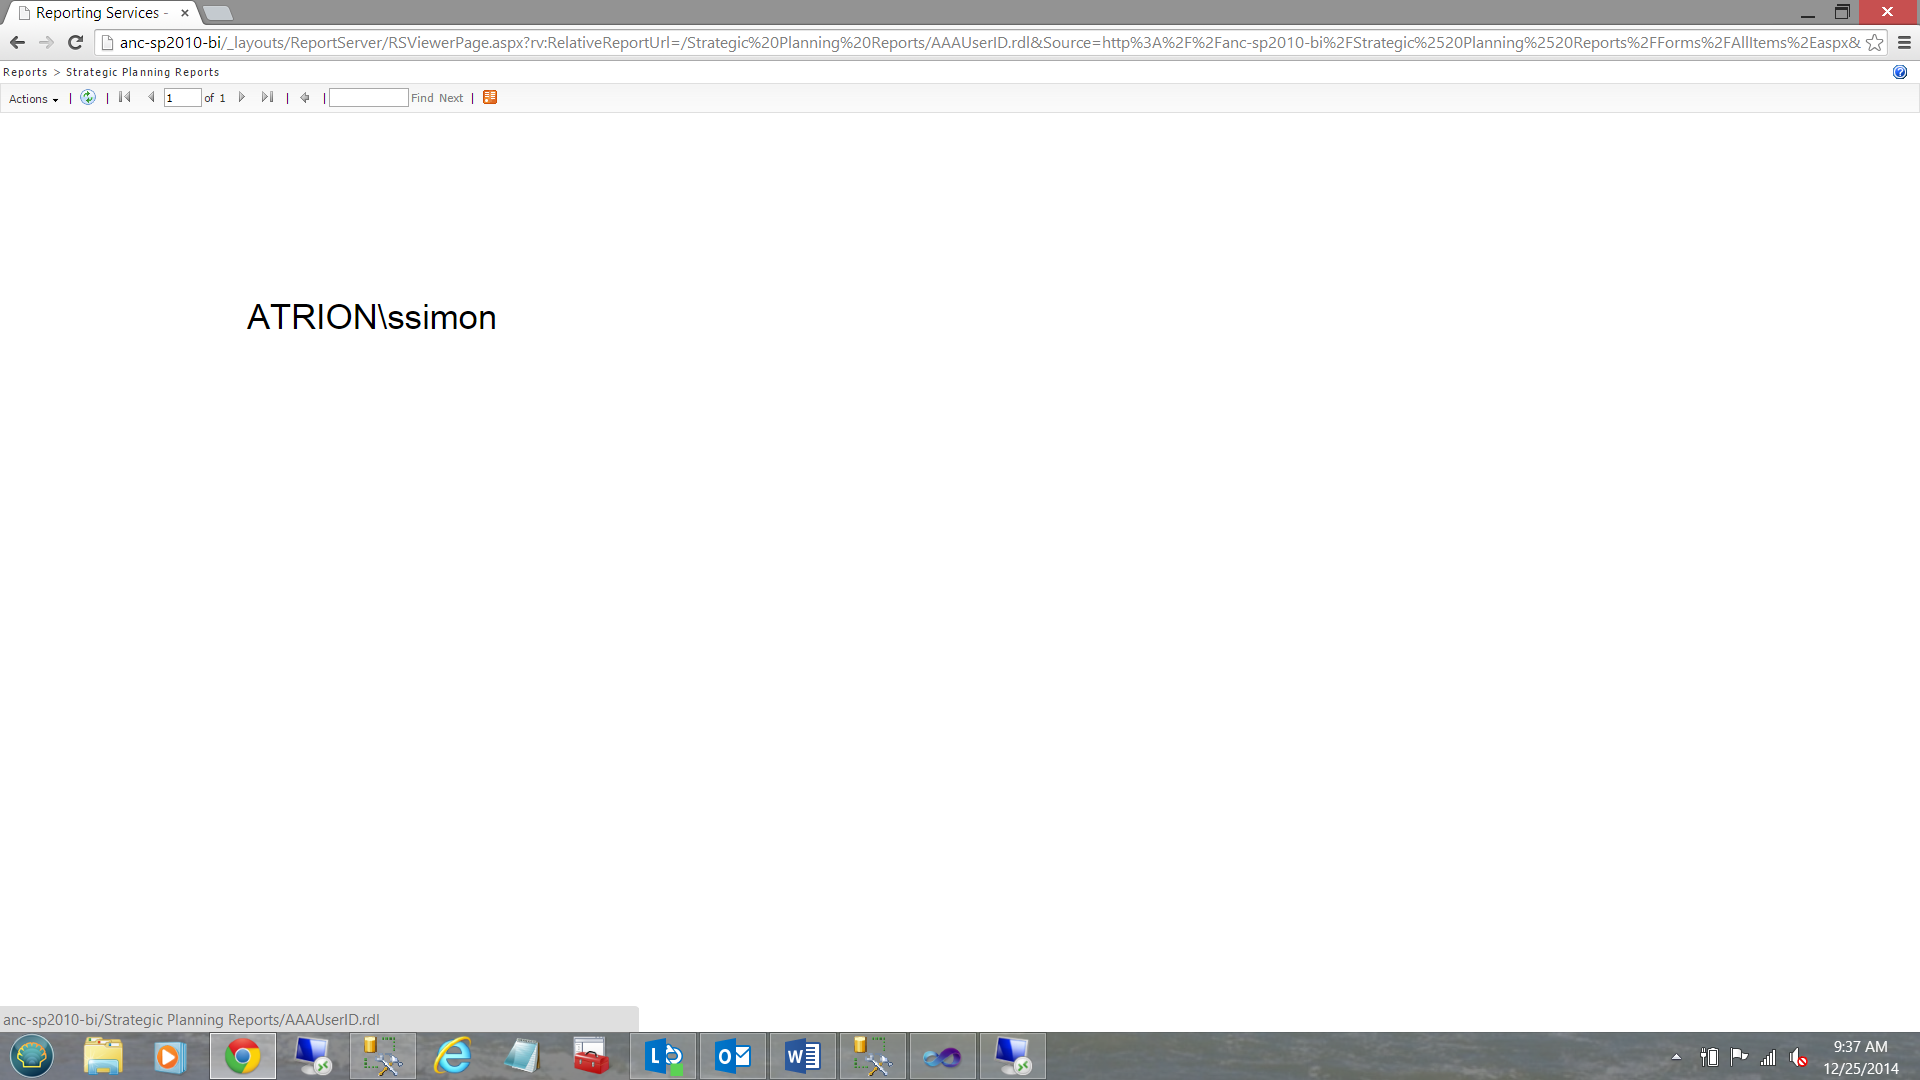
Task: Open the Chrome hamburger menu
Action: pos(1904,42)
